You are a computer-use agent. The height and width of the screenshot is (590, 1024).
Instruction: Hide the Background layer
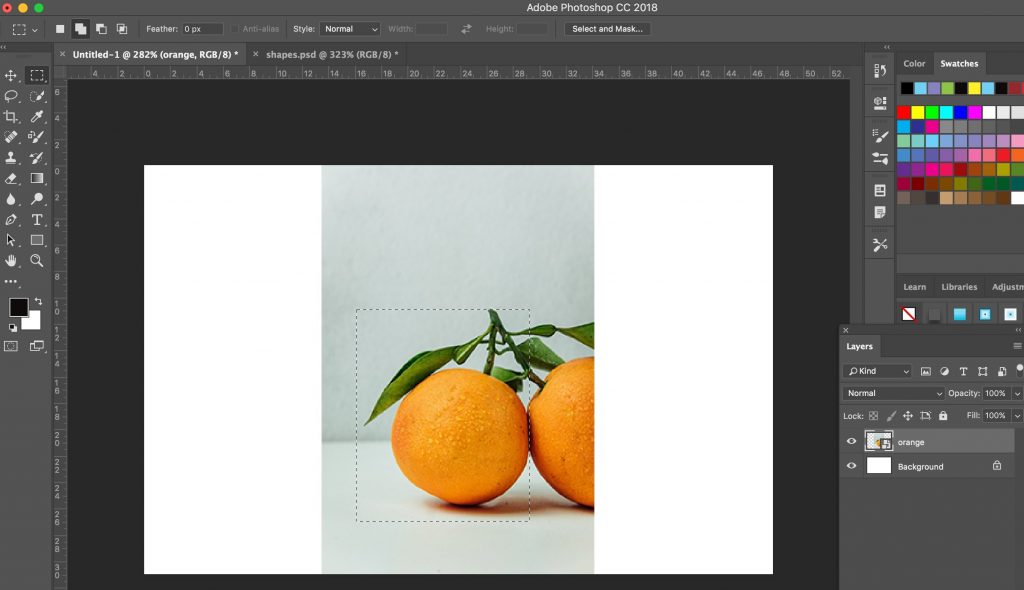852,466
